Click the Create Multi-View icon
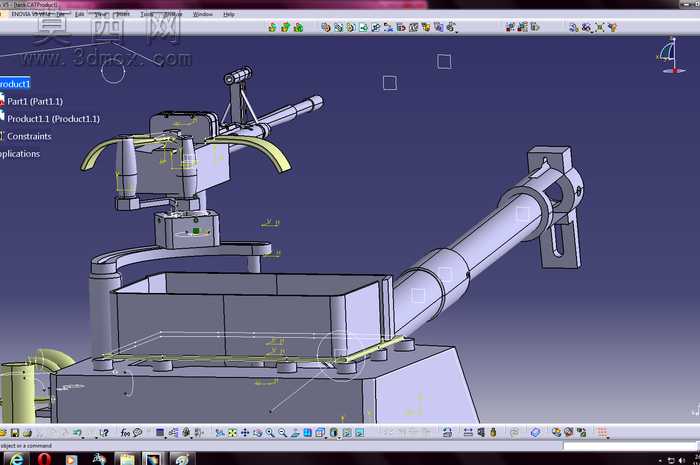The height and width of the screenshot is (465, 700). click(x=308, y=433)
